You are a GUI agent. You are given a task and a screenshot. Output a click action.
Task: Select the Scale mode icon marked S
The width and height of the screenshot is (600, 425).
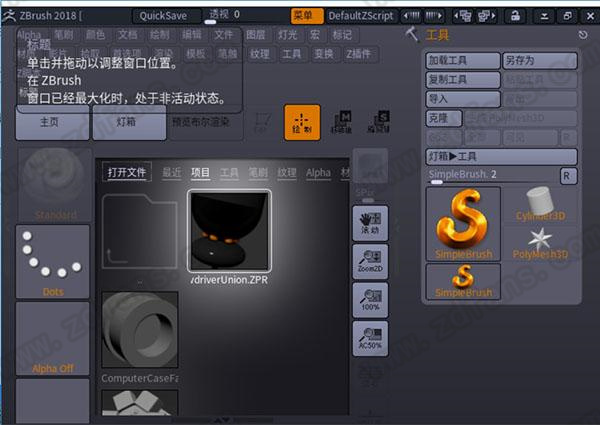[379, 122]
